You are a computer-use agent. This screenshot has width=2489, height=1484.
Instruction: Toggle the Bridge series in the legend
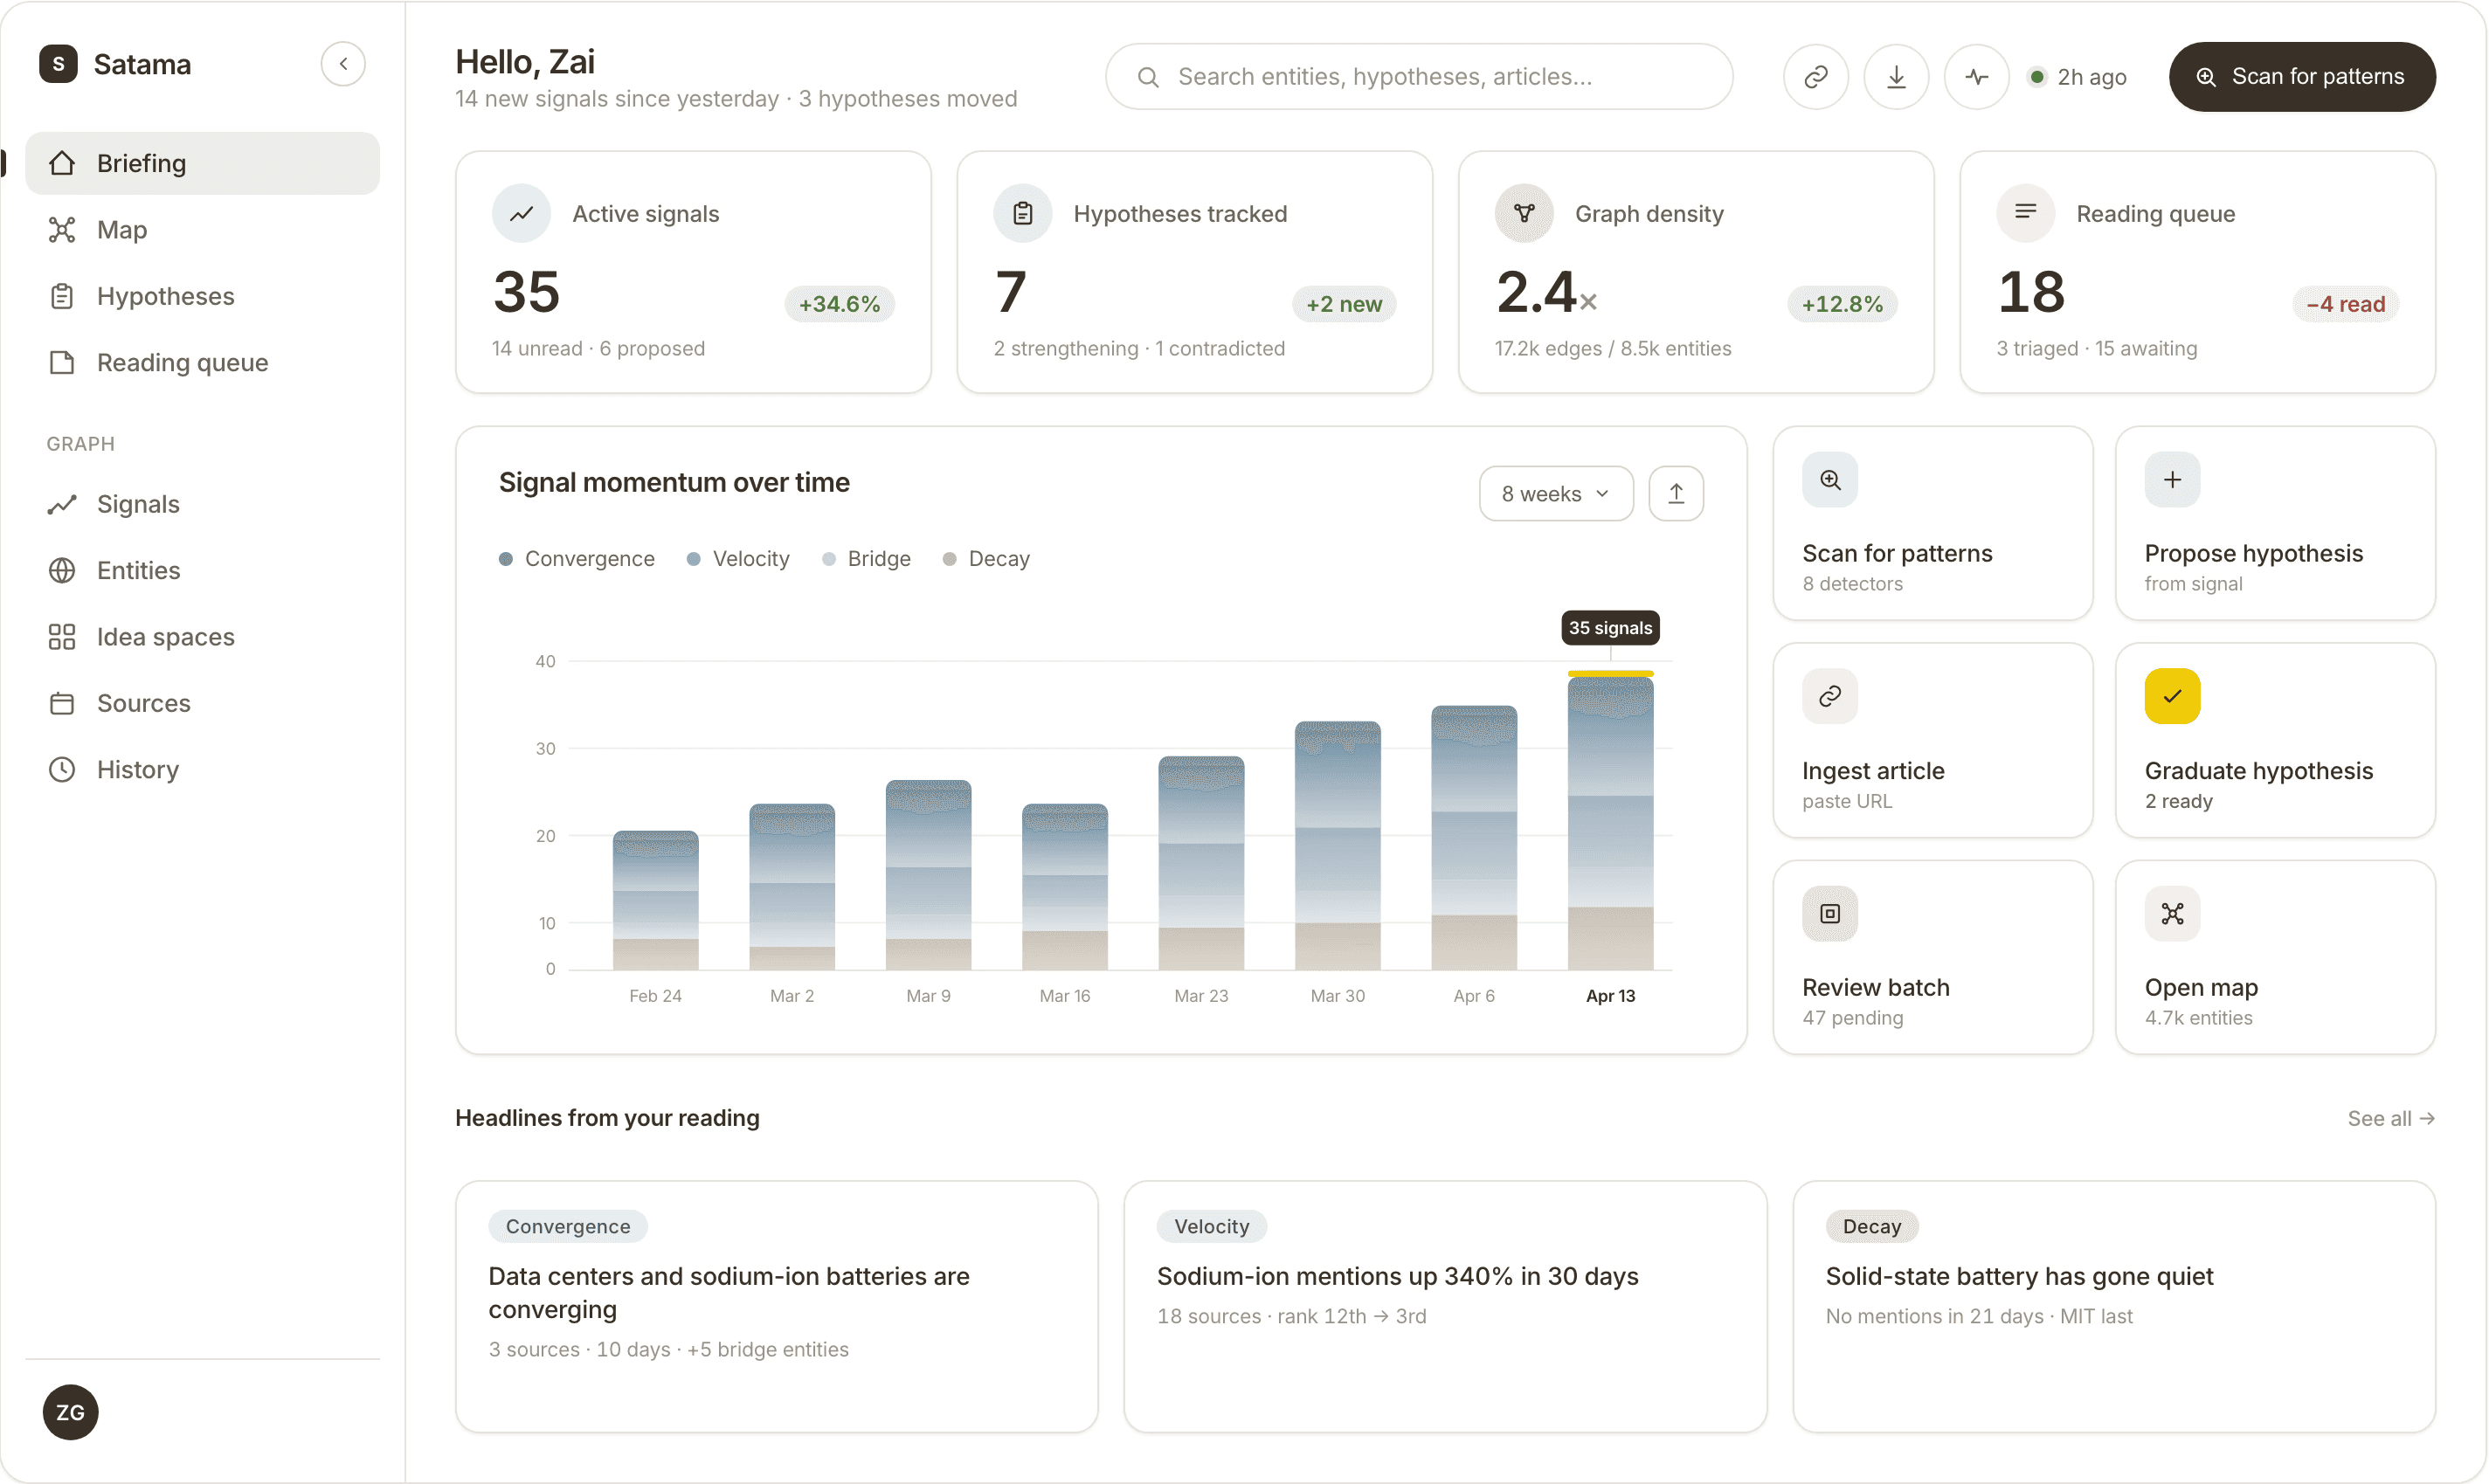866,558
